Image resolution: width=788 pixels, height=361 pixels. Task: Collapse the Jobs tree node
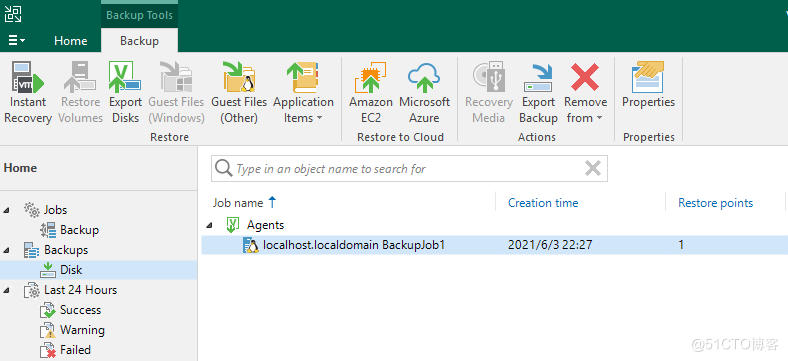6,210
